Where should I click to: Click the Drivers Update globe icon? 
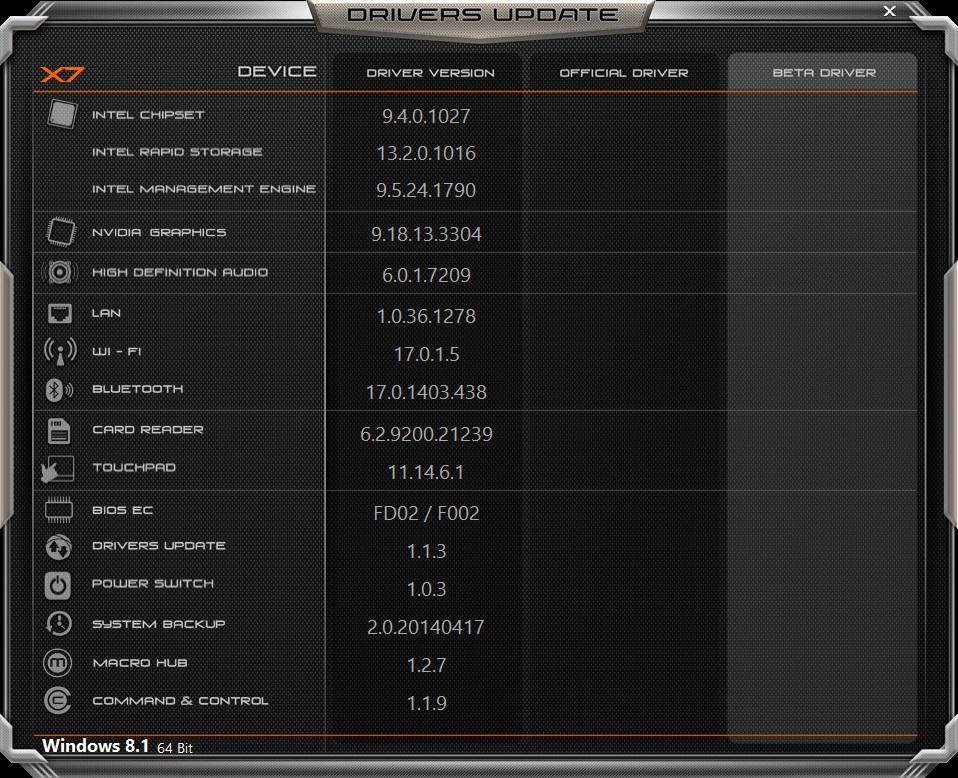tap(59, 547)
